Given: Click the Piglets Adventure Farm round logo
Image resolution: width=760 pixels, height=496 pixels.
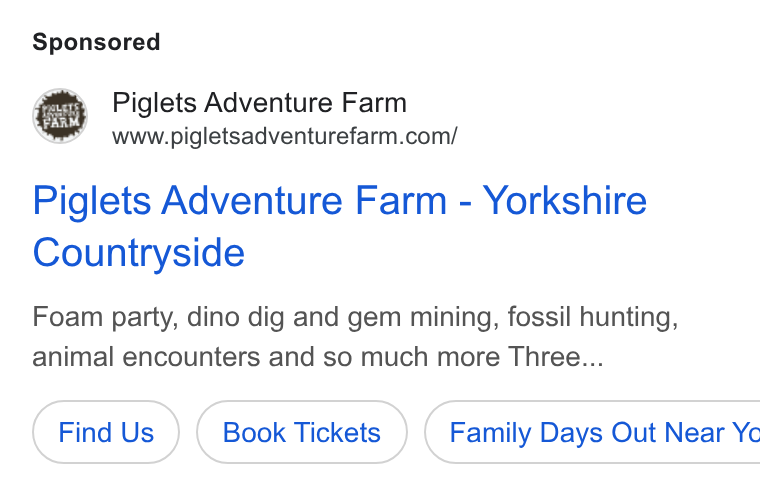Looking at the screenshot, I should coord(60,116).
